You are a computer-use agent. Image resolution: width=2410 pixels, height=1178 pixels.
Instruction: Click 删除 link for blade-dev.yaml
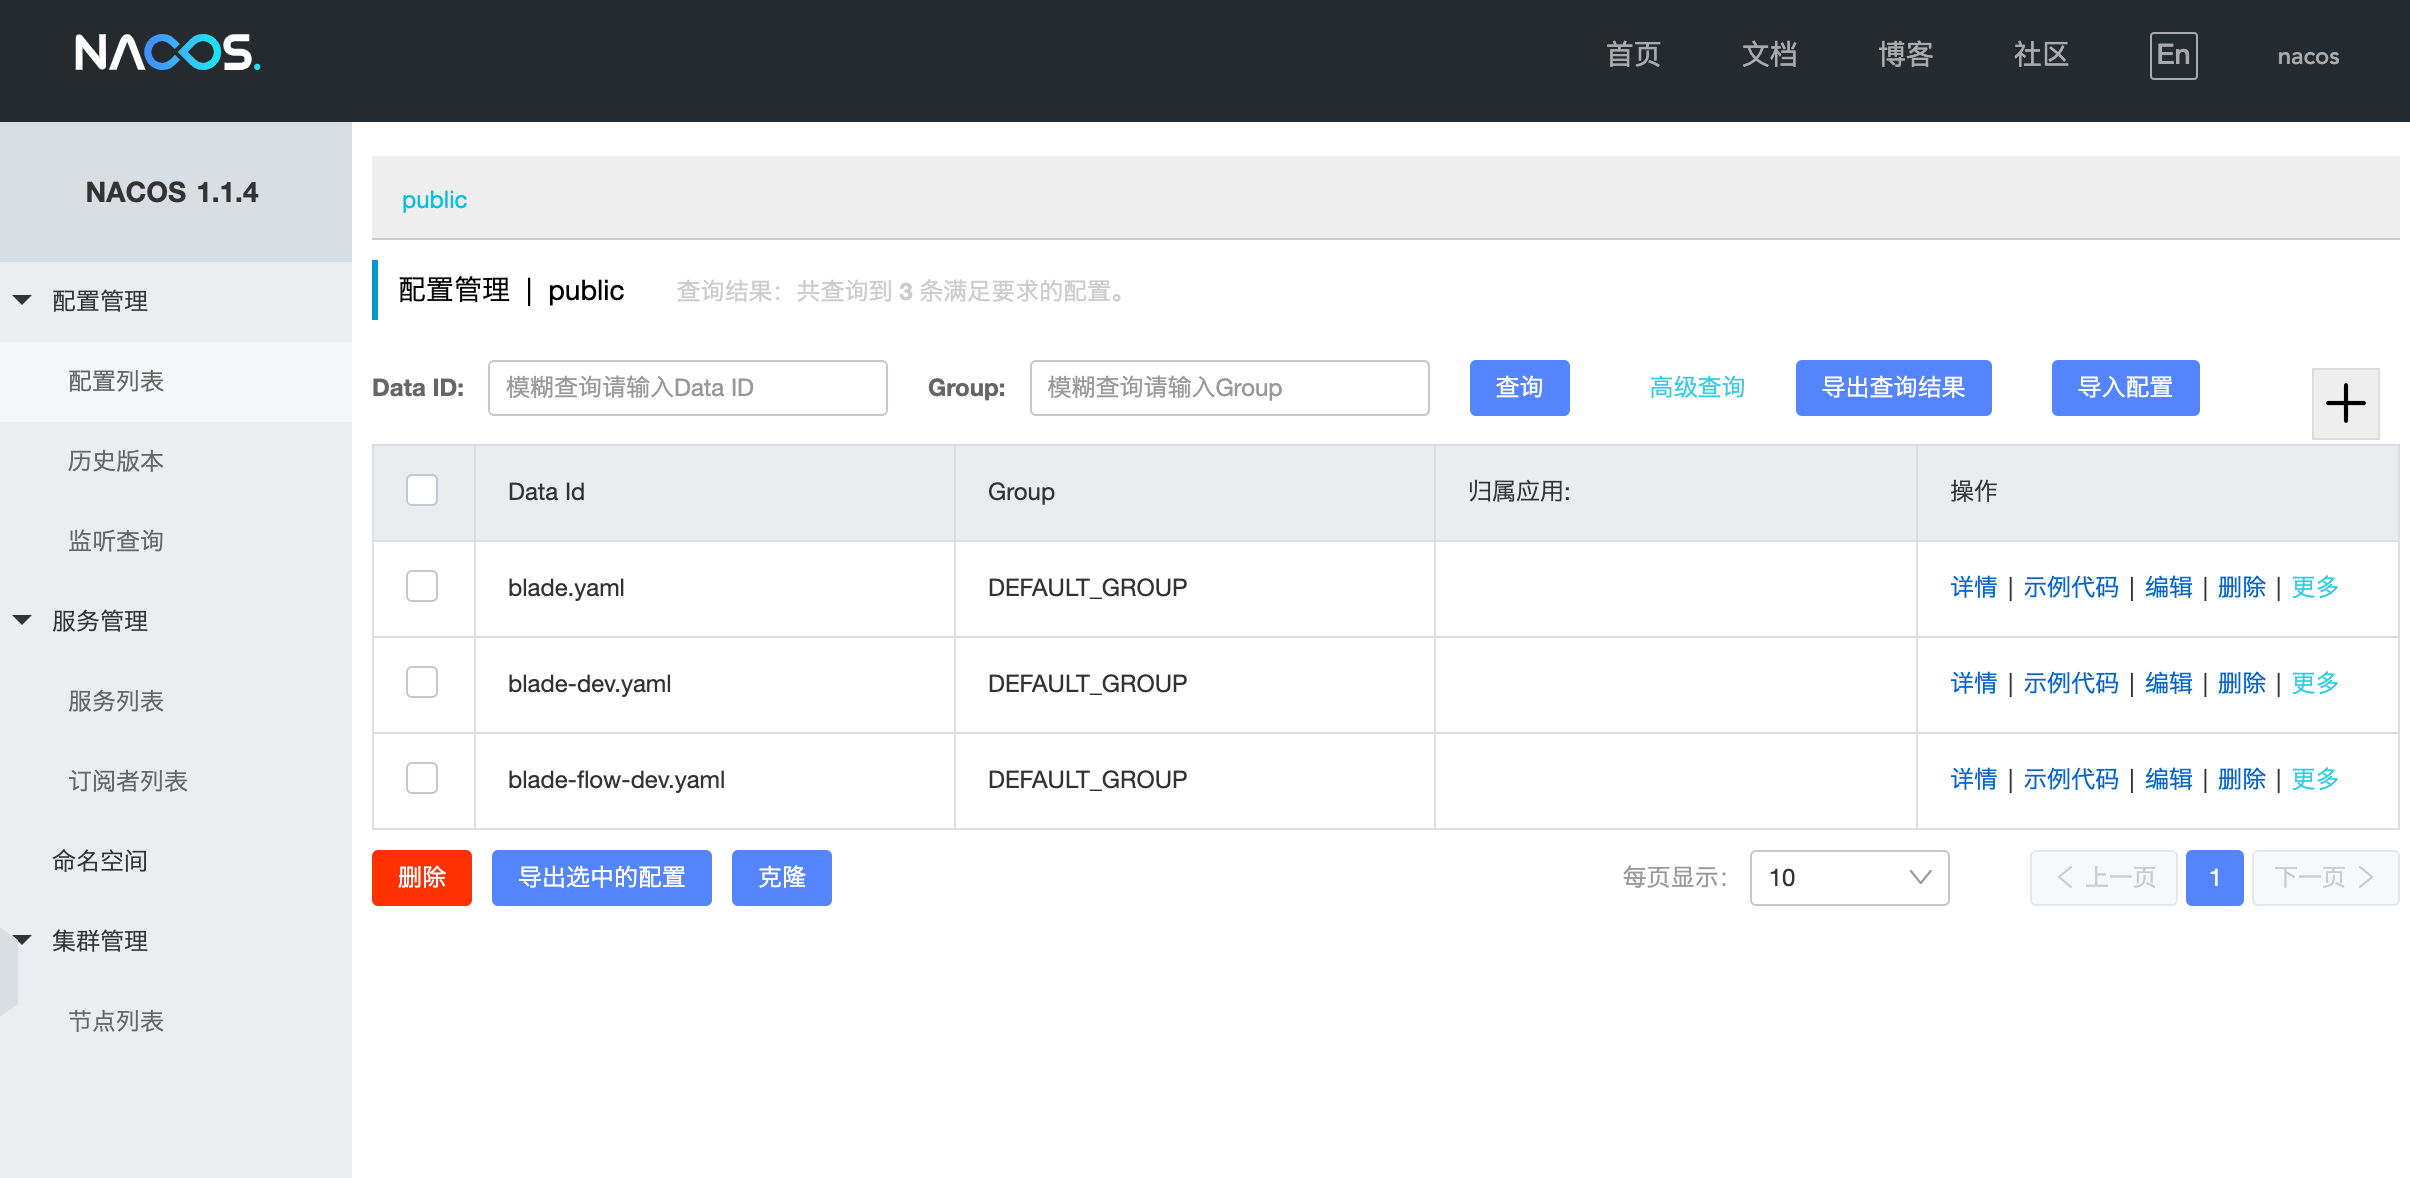tap(2242, 683)
